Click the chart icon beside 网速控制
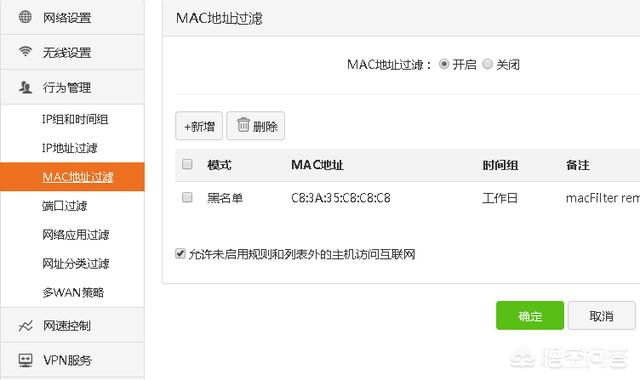 (25, 326)
